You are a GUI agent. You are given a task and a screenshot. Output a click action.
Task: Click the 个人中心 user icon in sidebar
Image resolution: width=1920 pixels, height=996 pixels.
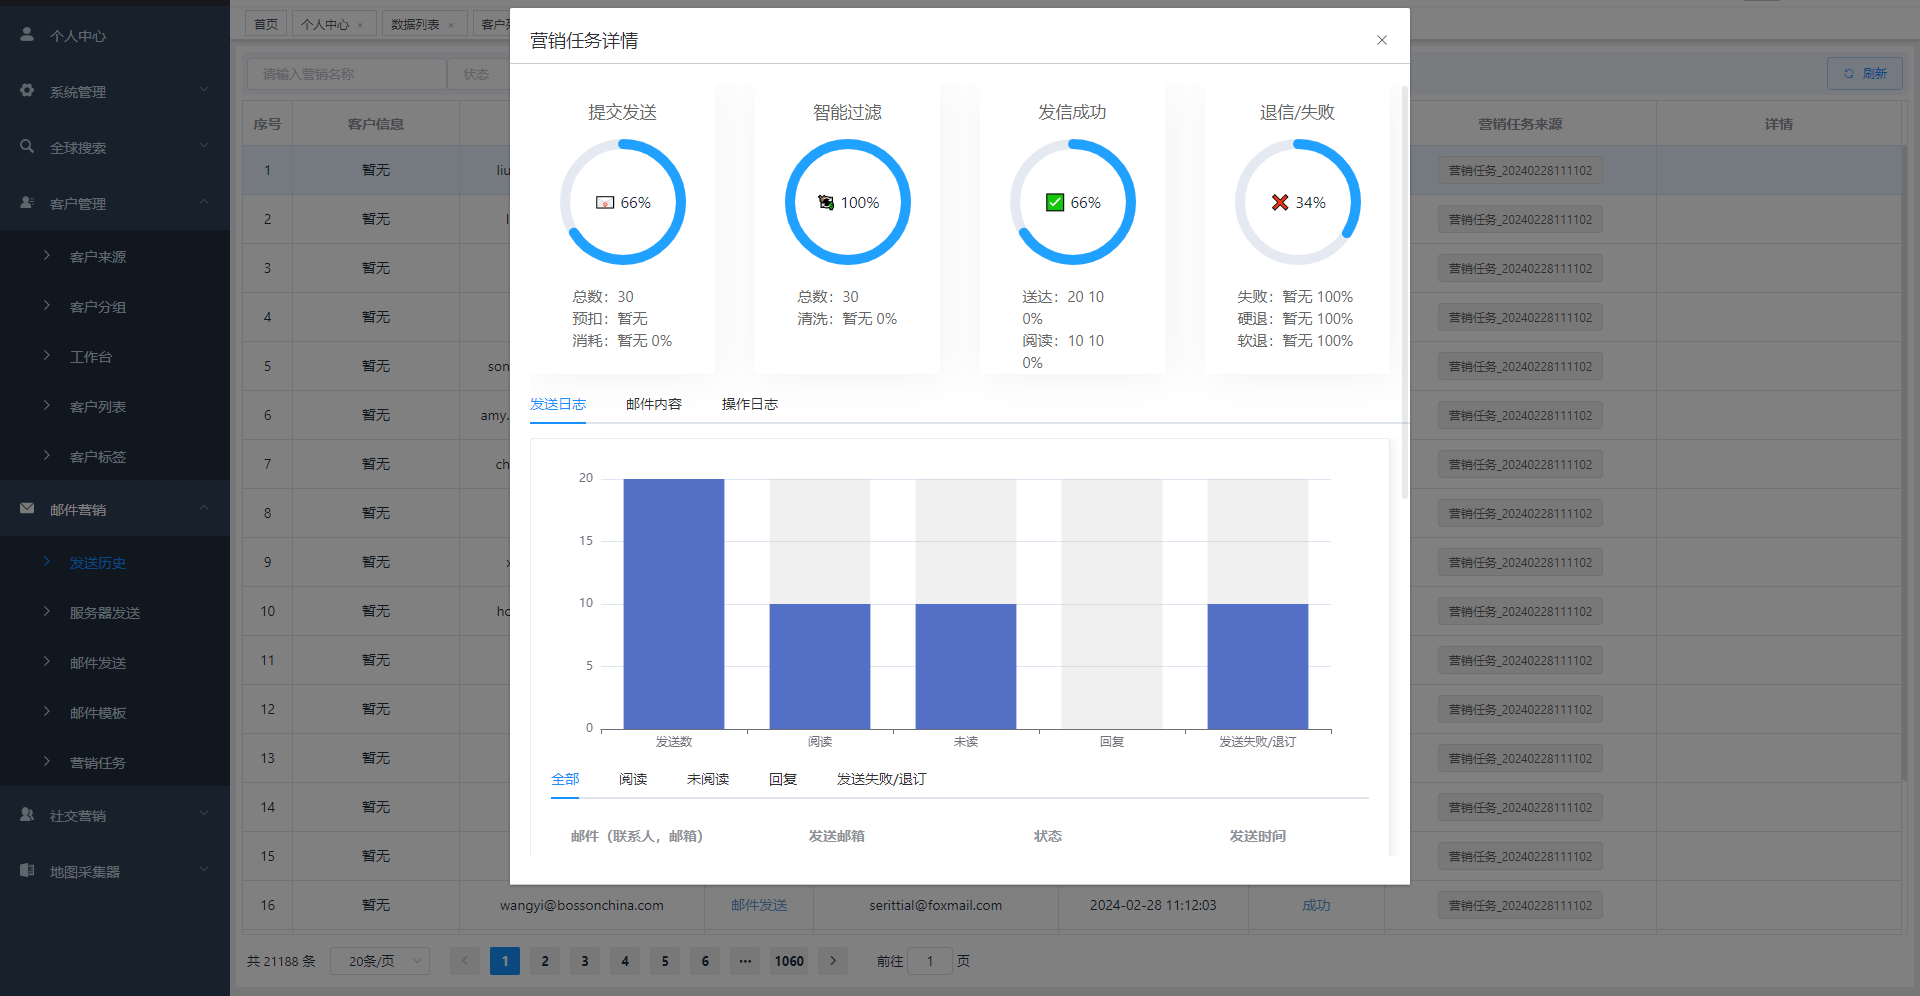(x=27, y=35)
